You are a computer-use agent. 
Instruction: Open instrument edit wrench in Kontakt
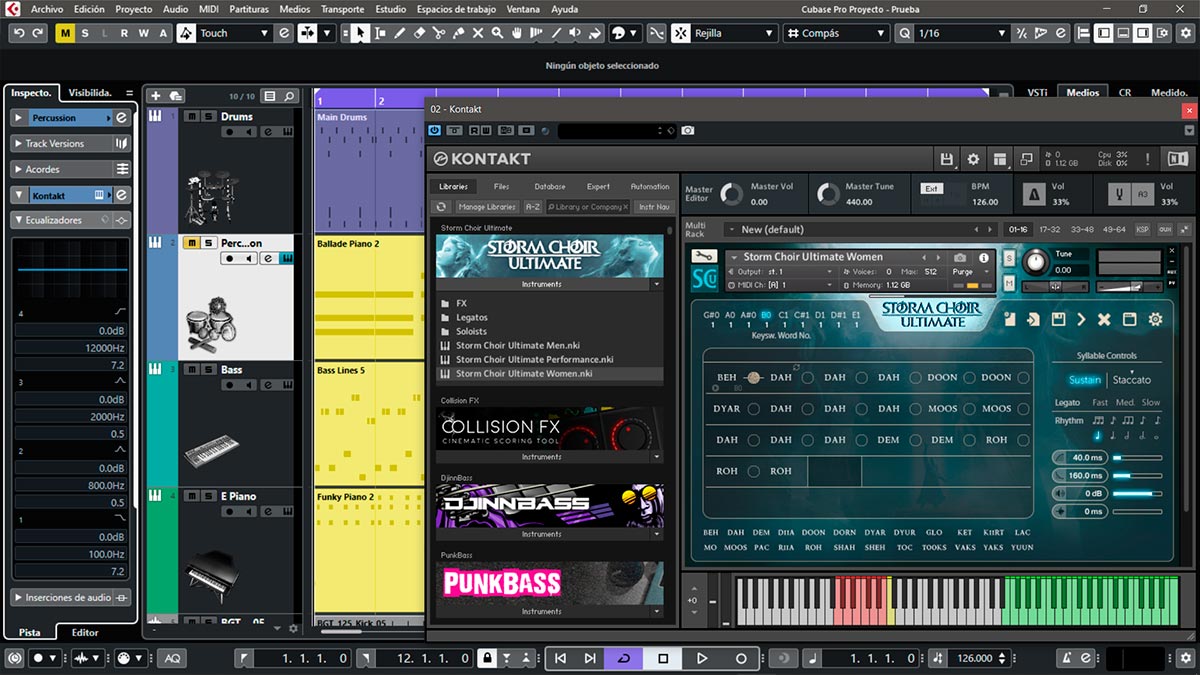[x=707, y=258]
